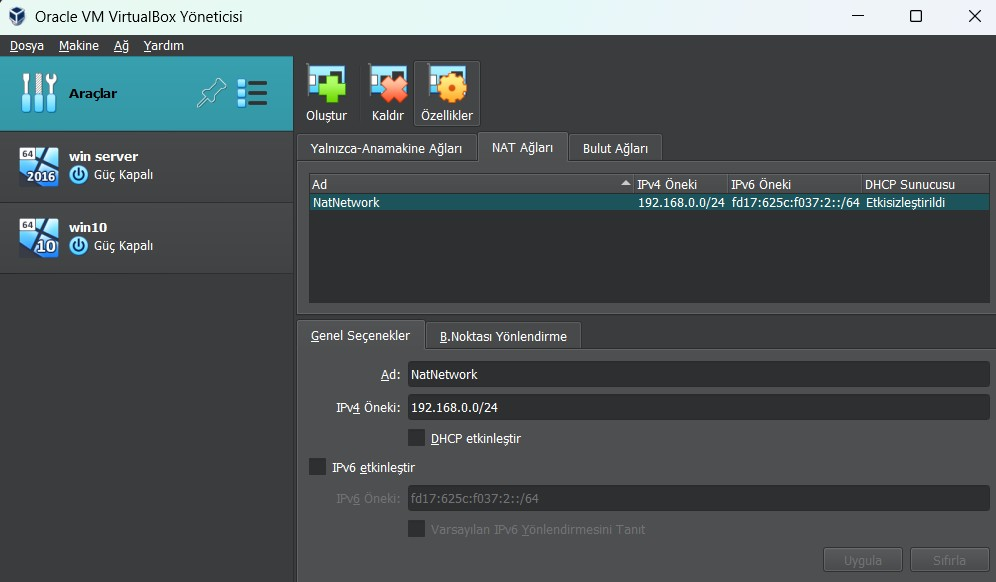Select the win10 machine name

tap(88, 227)
